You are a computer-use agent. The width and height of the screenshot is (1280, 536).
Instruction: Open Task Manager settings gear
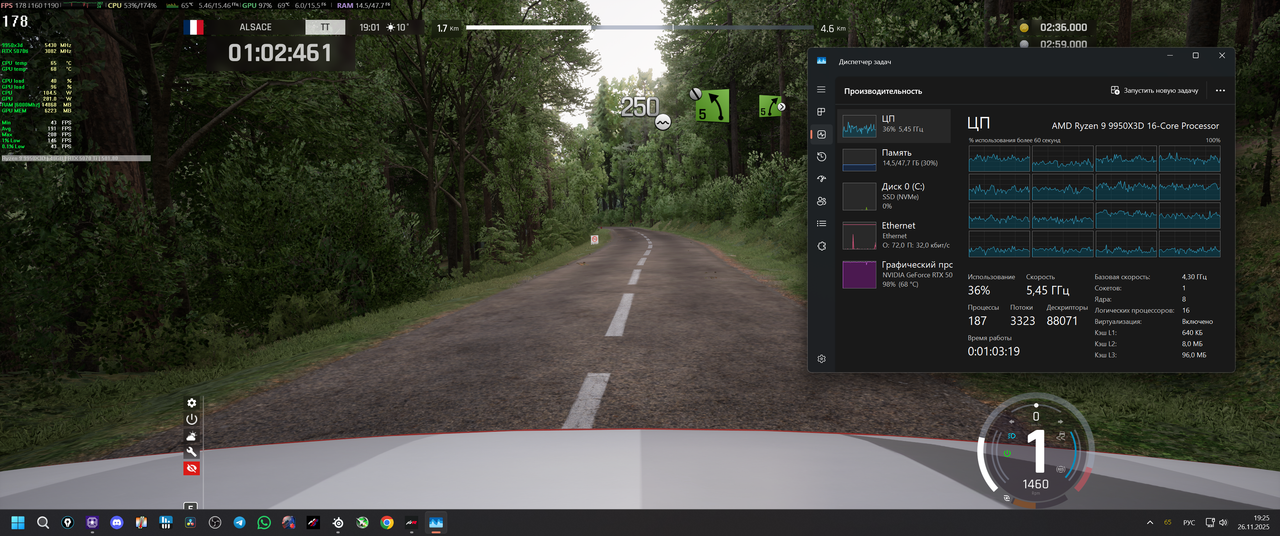(x=821, y=359)
